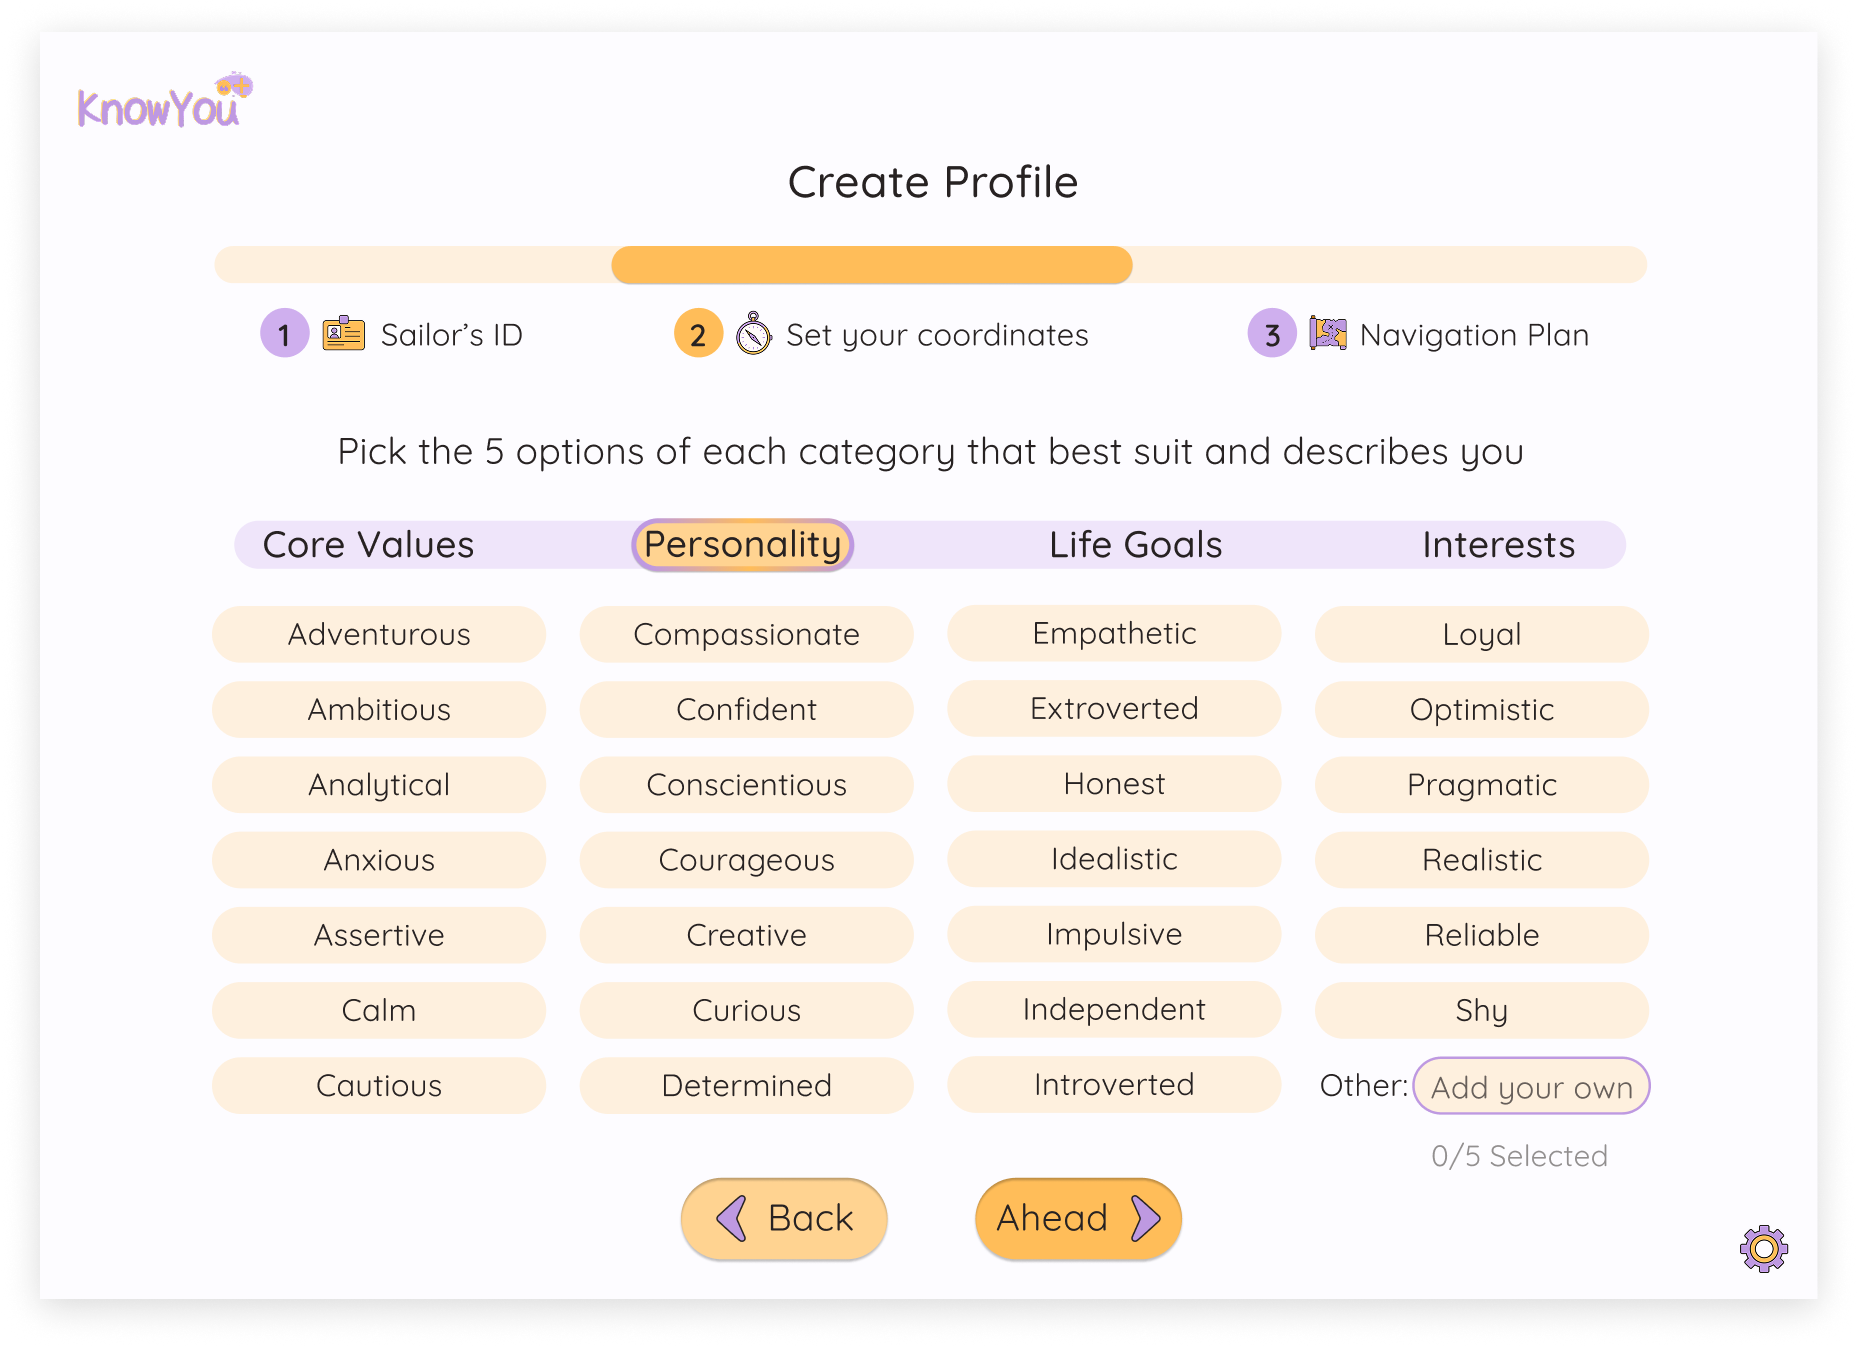Click the Add your own input field
This screenshot has height=1348, width=1858.
(1531, 1087)
